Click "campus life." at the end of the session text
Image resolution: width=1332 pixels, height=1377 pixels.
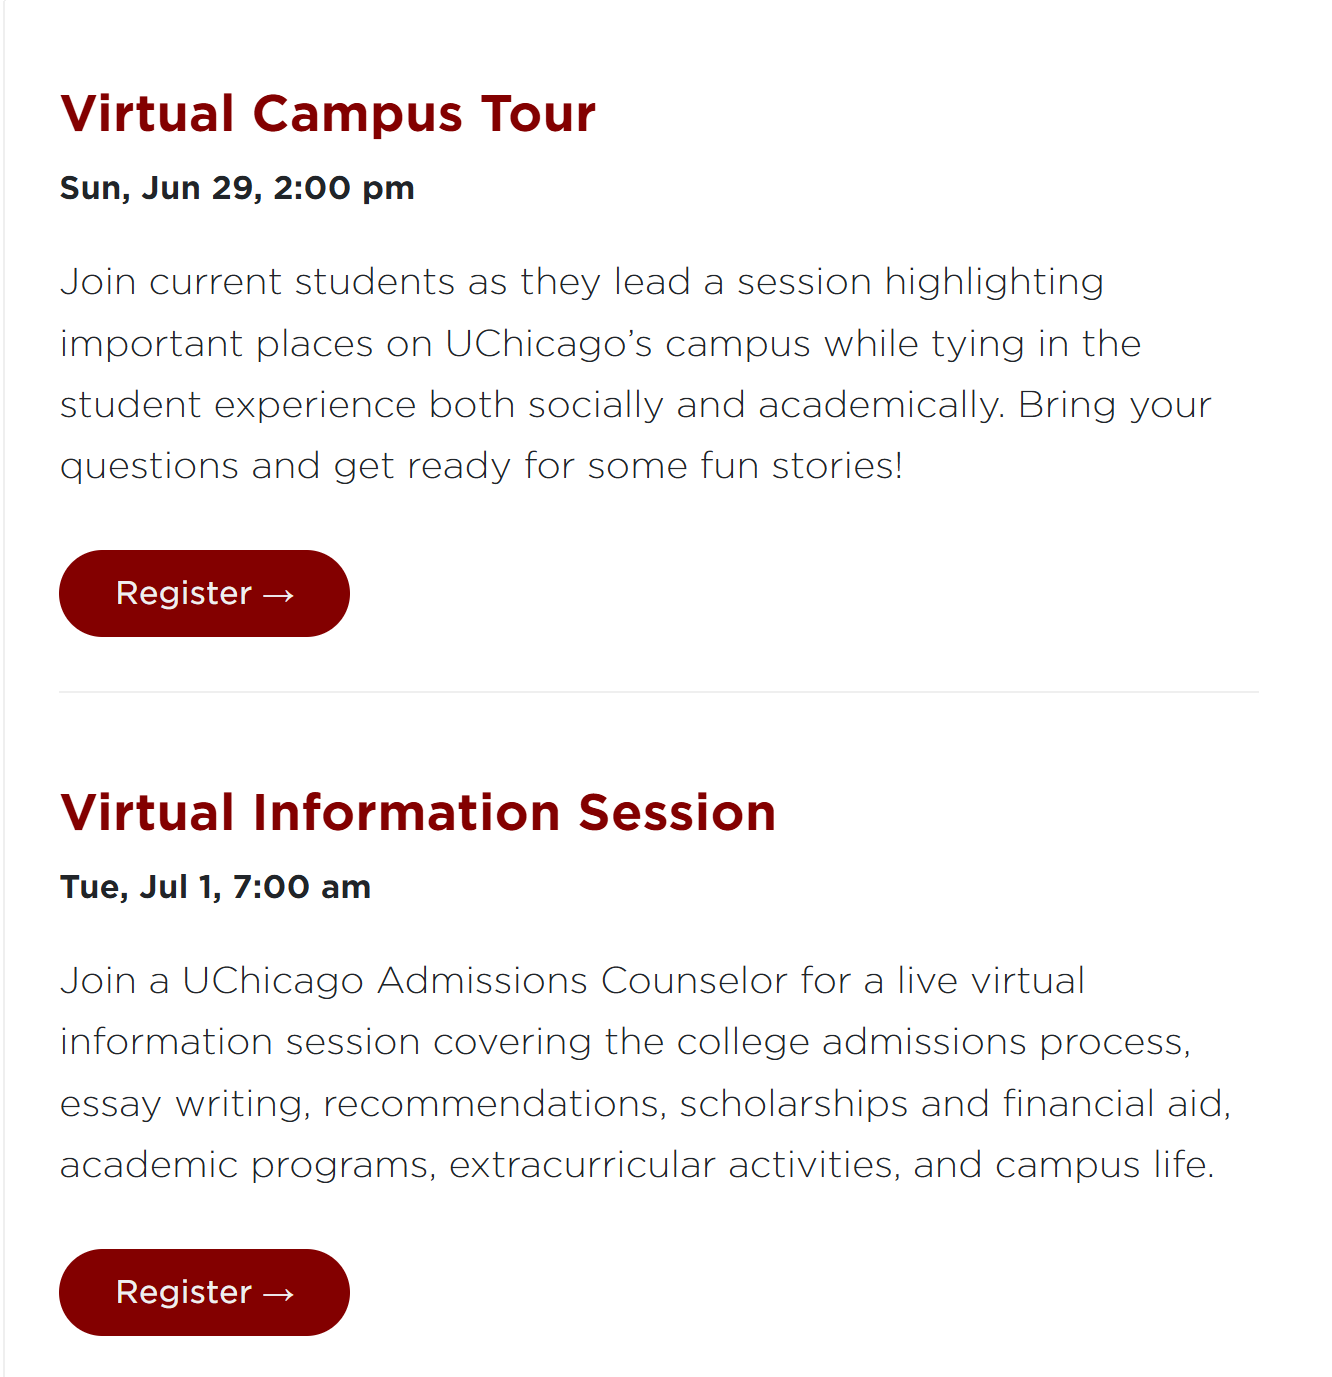(1104, 1165)
